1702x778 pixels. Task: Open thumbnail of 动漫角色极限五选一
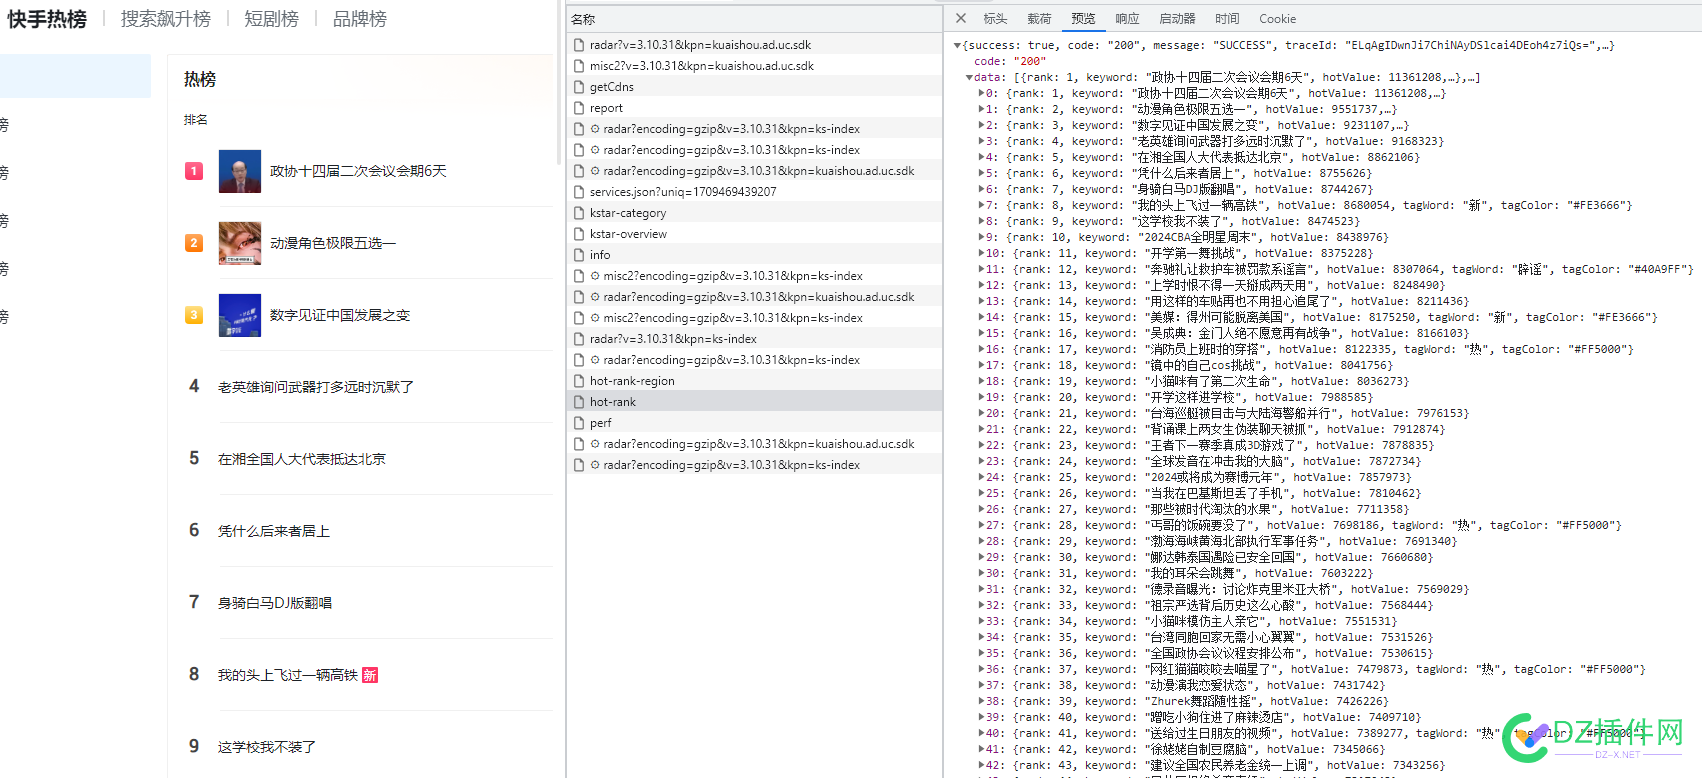click(x=240, y=243)
